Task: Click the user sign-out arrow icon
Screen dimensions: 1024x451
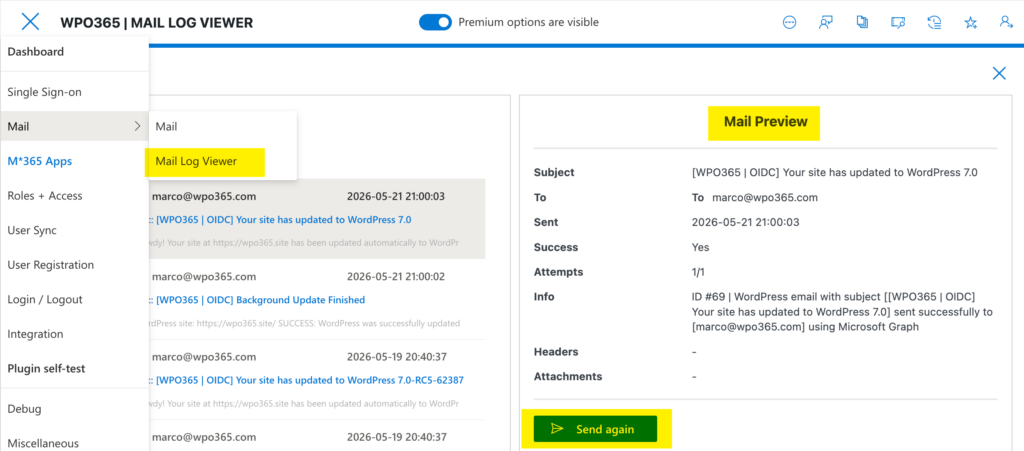Action: coord(1006,22)
